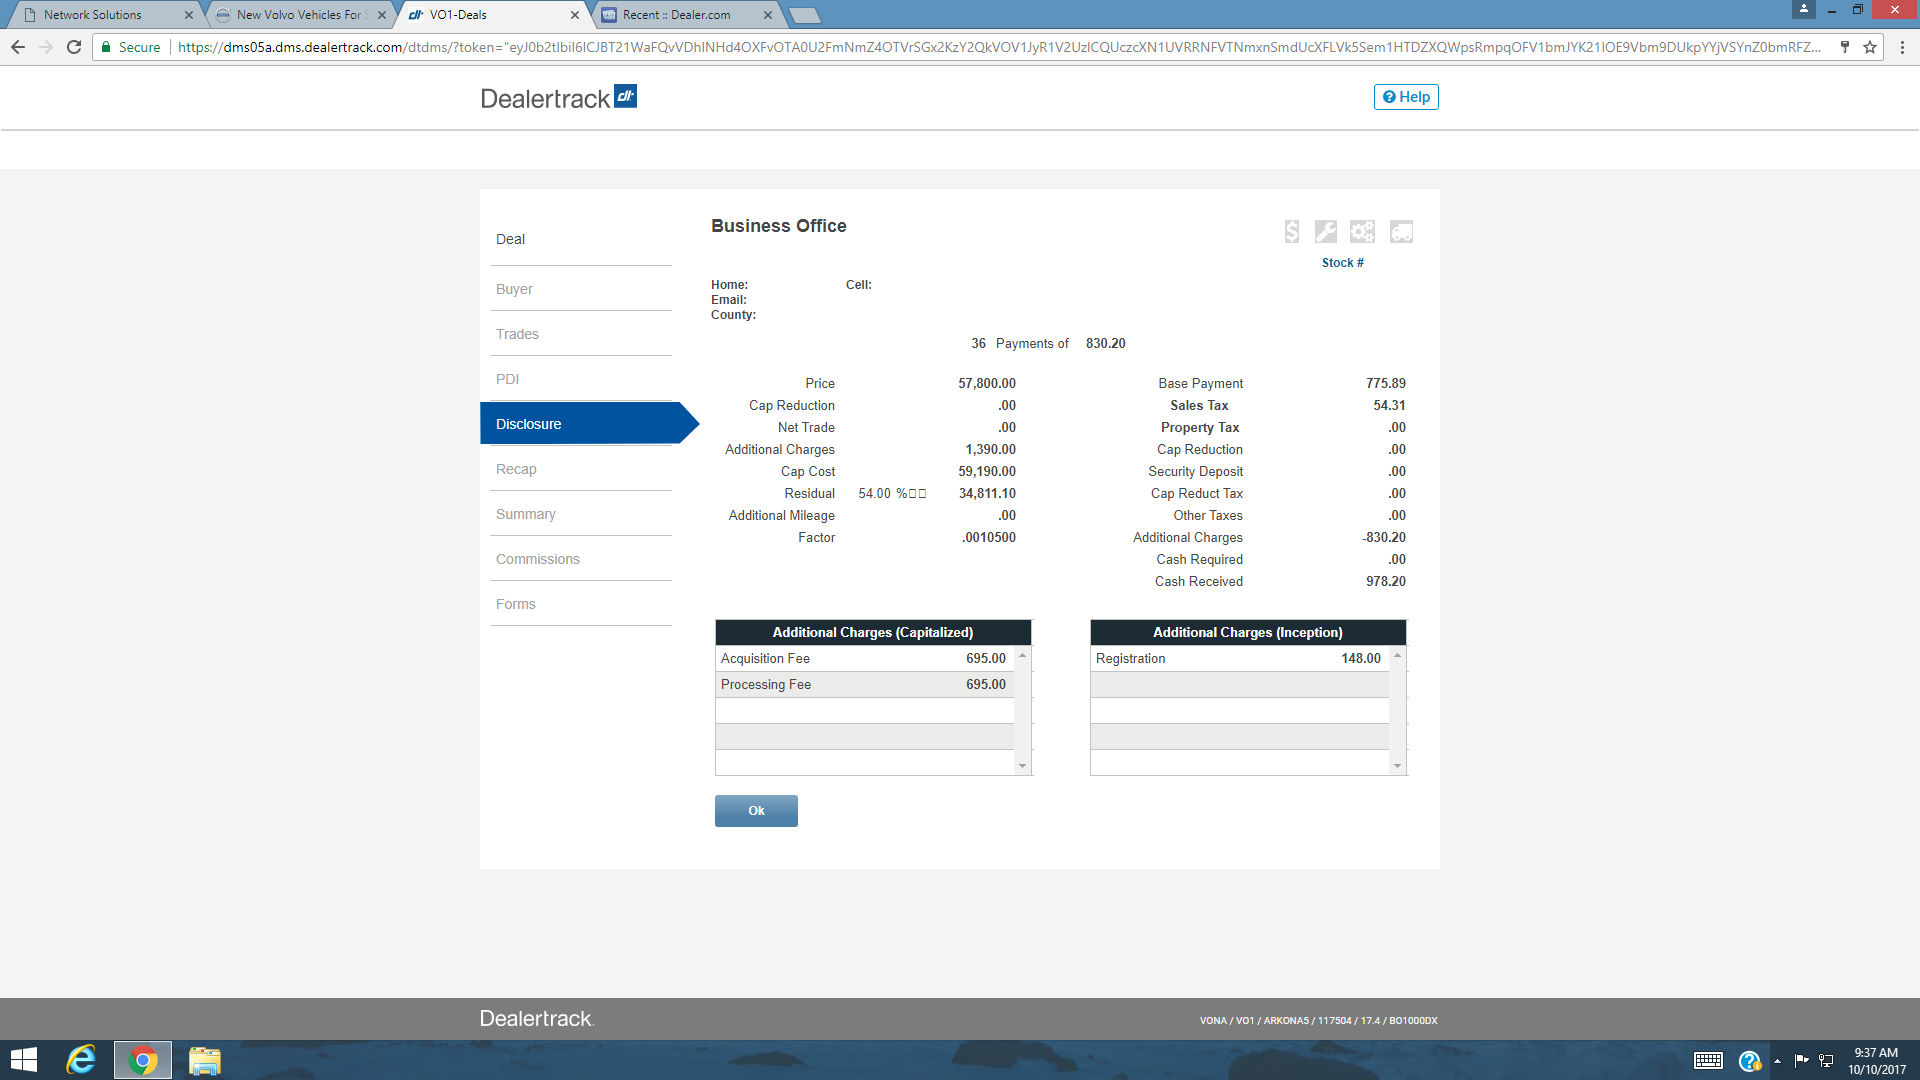
Task: Click the gears icon in Business Office header
Action: point(1362,232)
